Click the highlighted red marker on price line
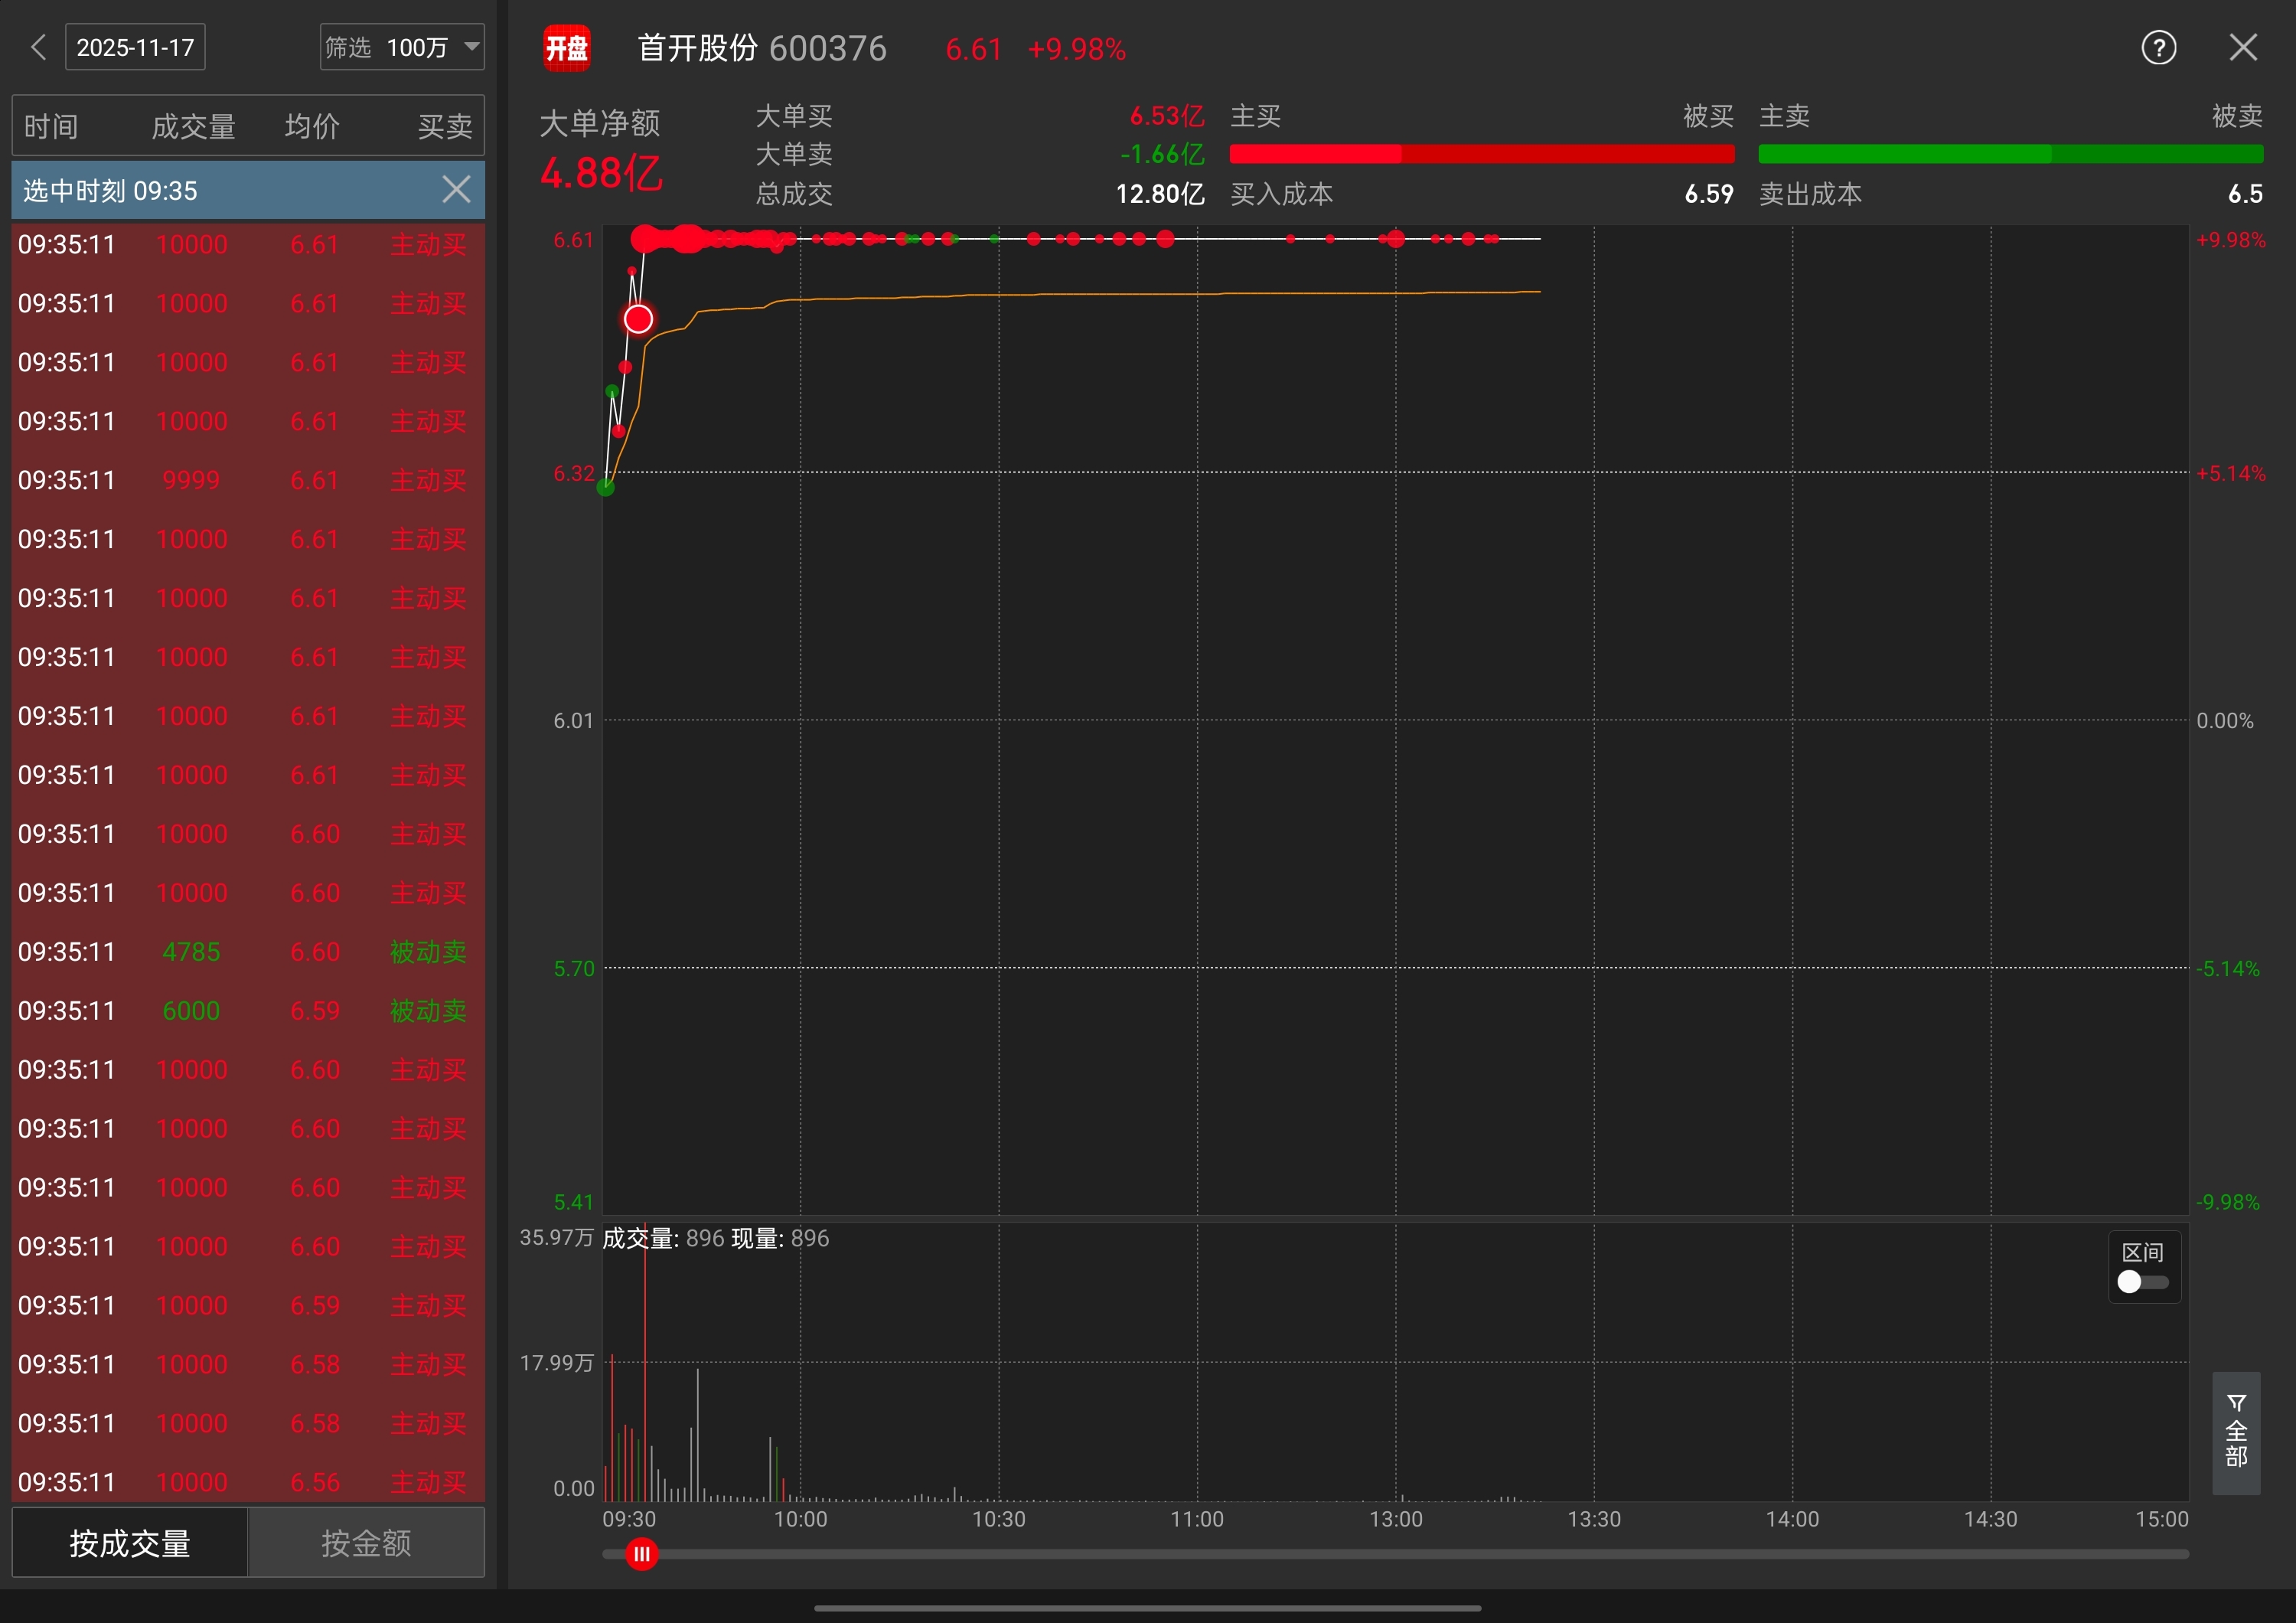This screenshot has width=2296, height=1623. (x=638, y=319)
